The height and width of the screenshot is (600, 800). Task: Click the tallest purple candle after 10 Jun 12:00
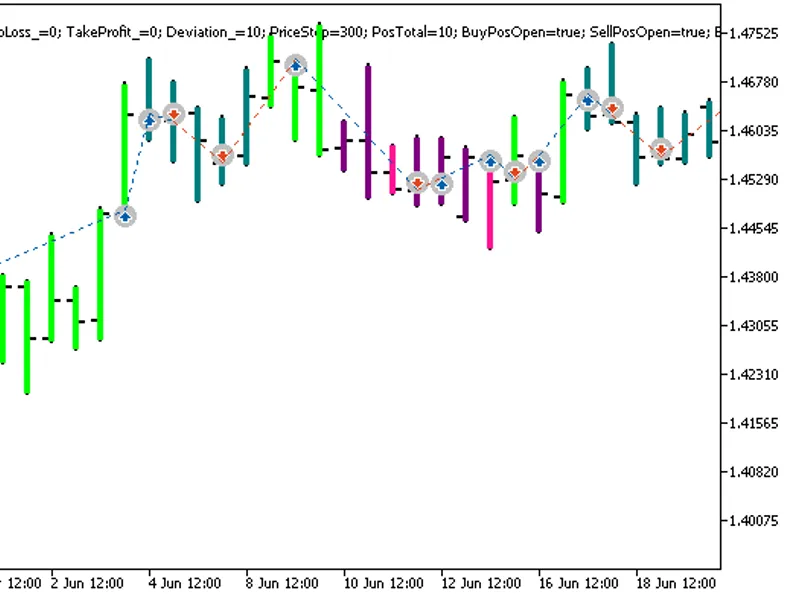(x=368, y=132)
